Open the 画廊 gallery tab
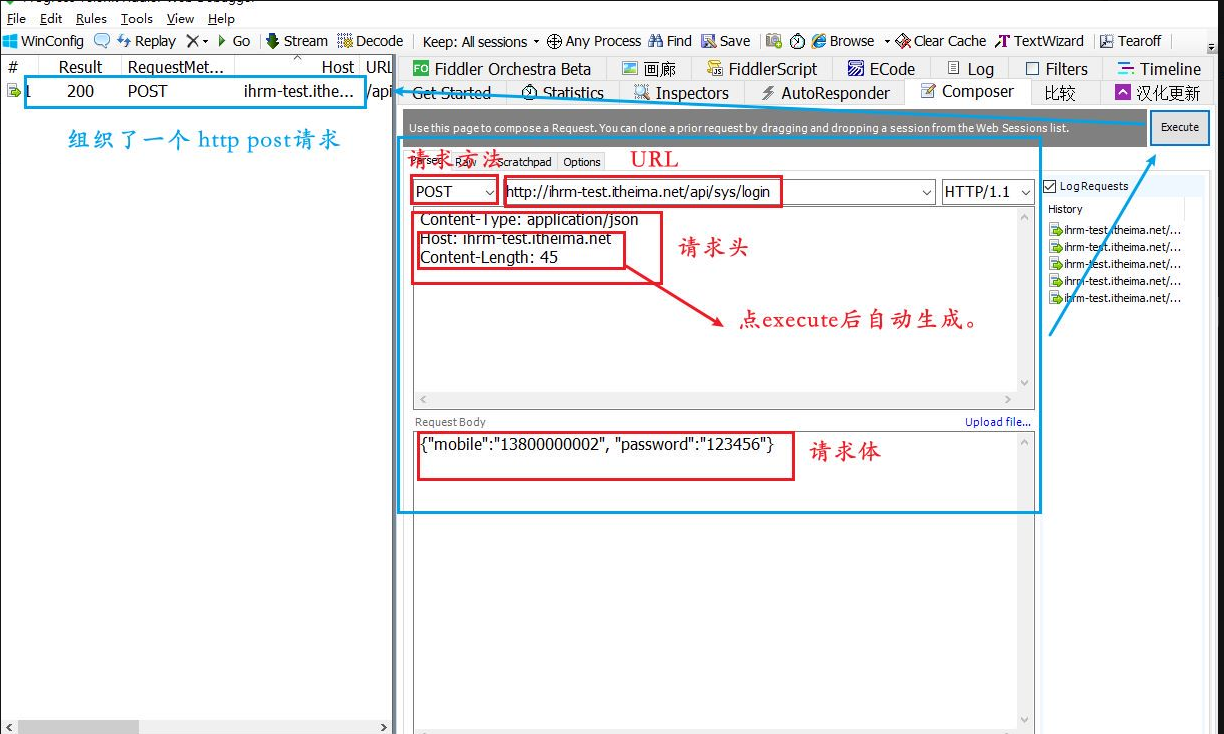Image resolution: width=1224 pixels, height=734 pixels. pyautogui.click(x=649, y=69)
